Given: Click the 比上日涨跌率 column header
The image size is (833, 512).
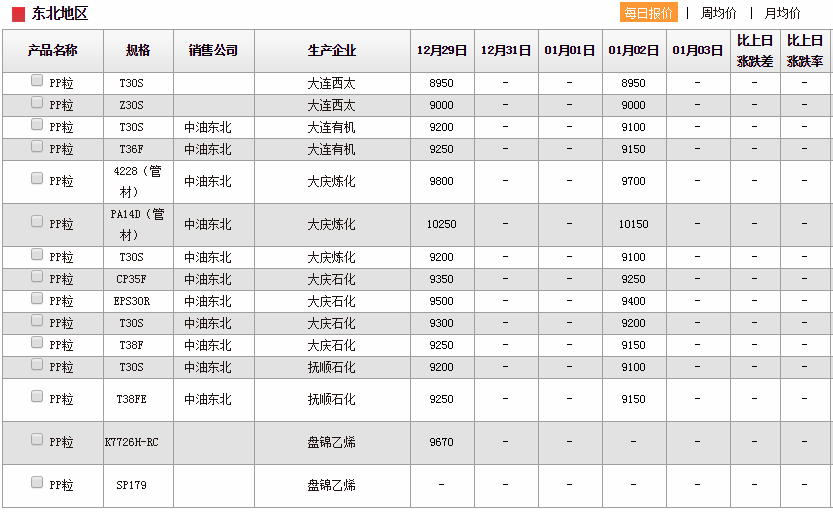Looking at the screenshot, I should tap(805, 51).
